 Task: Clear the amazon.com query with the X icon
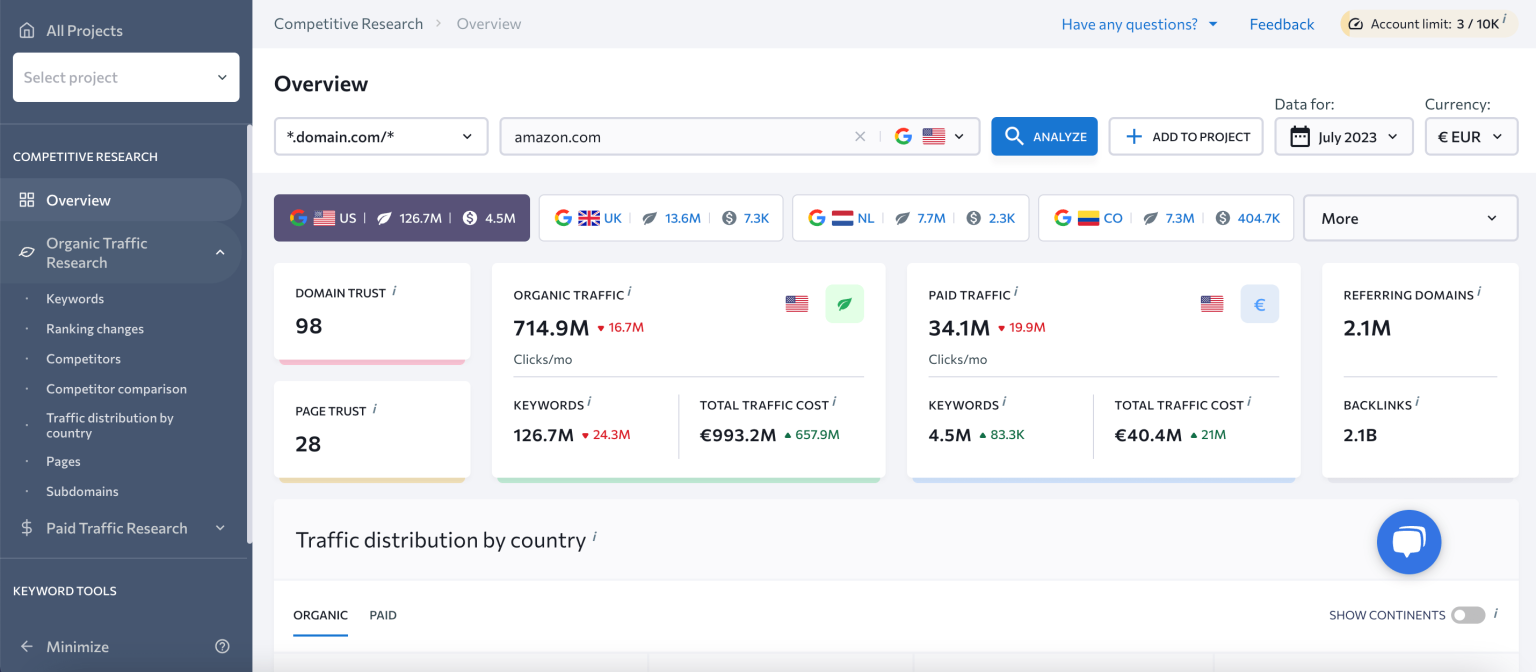click(860, 136)
